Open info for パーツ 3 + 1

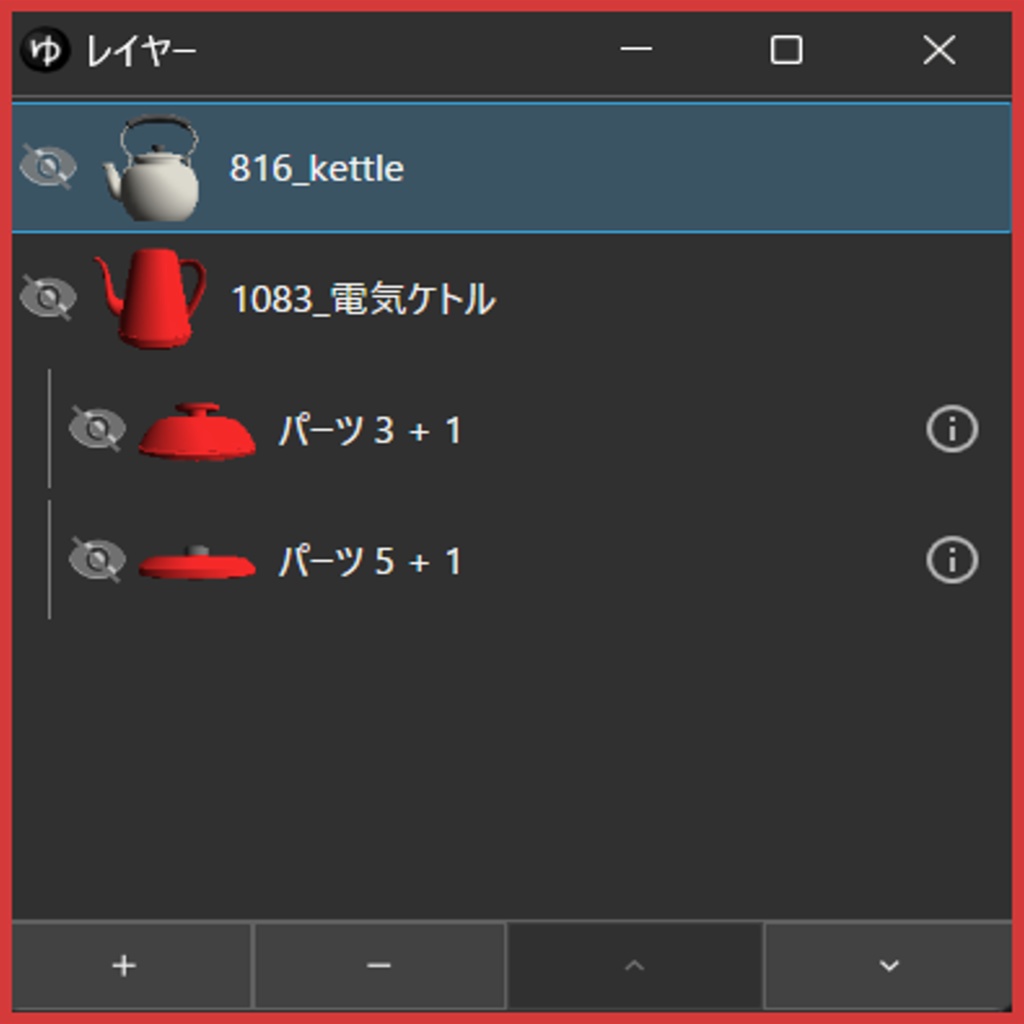pos(951,430)
